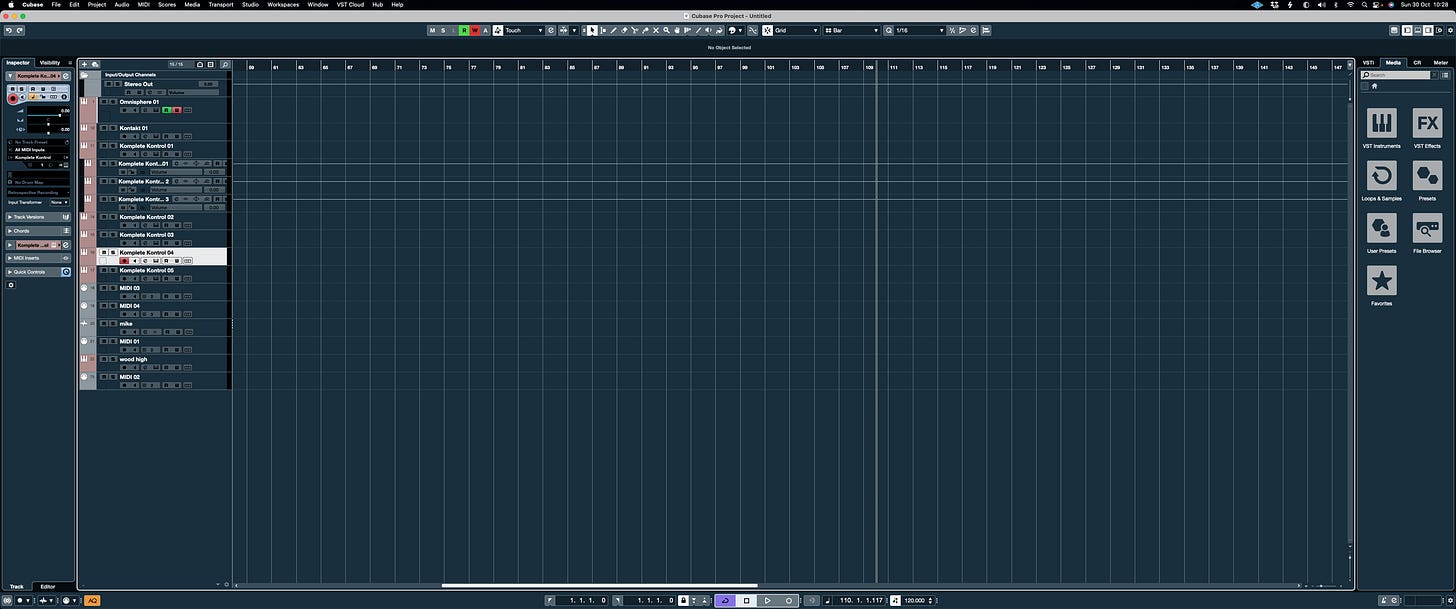Open the 1/16 quantize preset dropdown
Viewport: 1456px width, 609px height.
tap(920, 31)
